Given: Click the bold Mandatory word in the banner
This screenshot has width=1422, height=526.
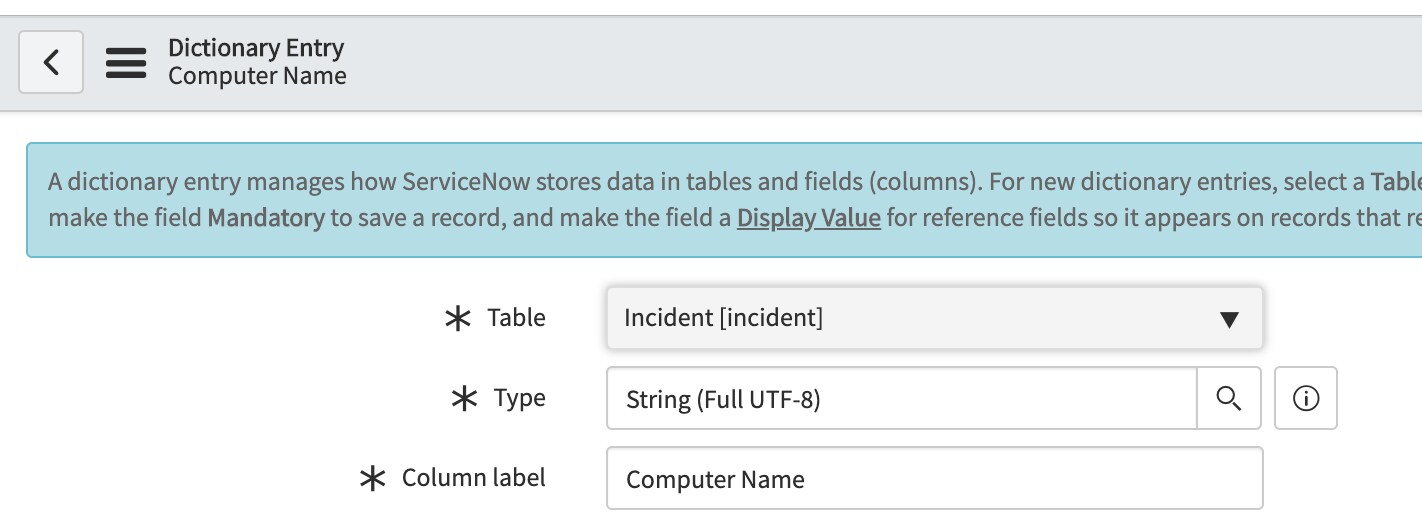Looking at the screenshot, I should coord(265,218).
